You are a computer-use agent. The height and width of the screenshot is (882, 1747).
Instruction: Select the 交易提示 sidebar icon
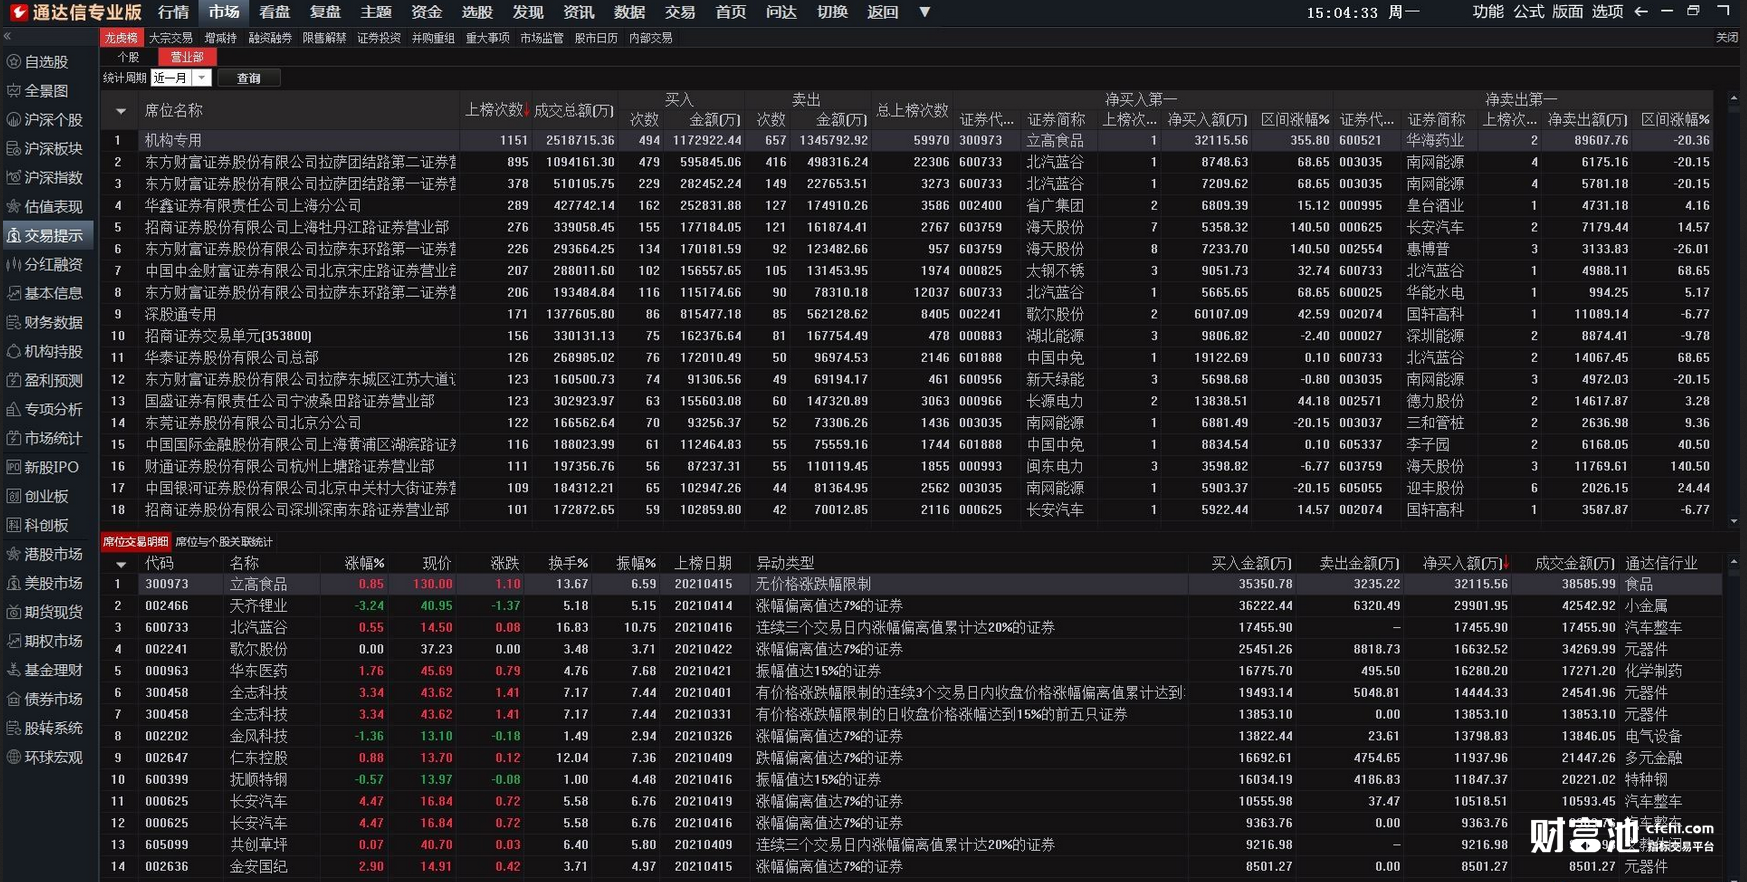coord(14,236)
